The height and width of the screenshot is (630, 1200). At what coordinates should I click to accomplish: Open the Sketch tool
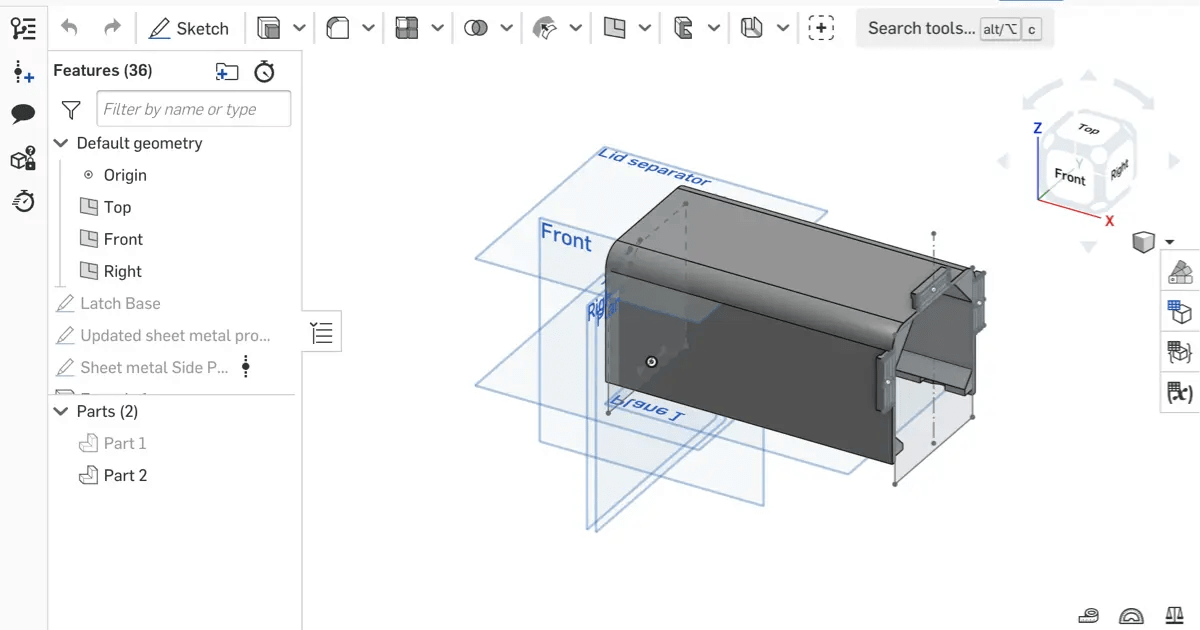[188, 28]
